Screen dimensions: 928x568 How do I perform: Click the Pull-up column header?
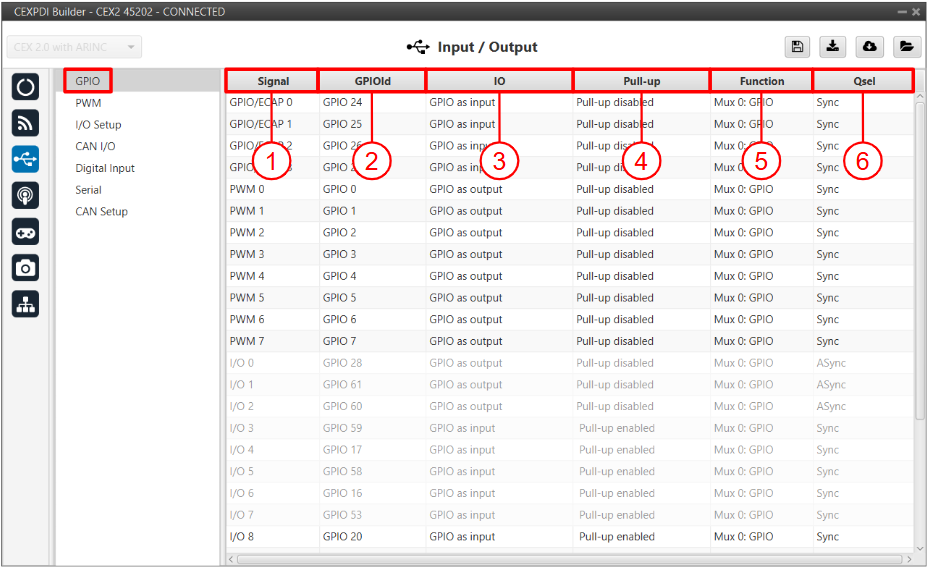pyautogui.click(x=641, y=81)
